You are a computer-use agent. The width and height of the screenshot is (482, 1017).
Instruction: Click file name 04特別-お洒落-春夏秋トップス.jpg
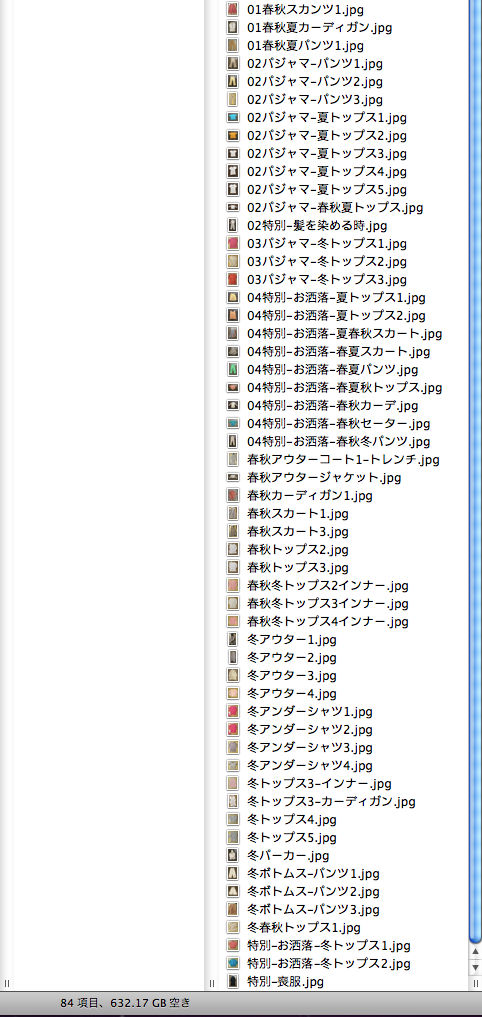344,388
